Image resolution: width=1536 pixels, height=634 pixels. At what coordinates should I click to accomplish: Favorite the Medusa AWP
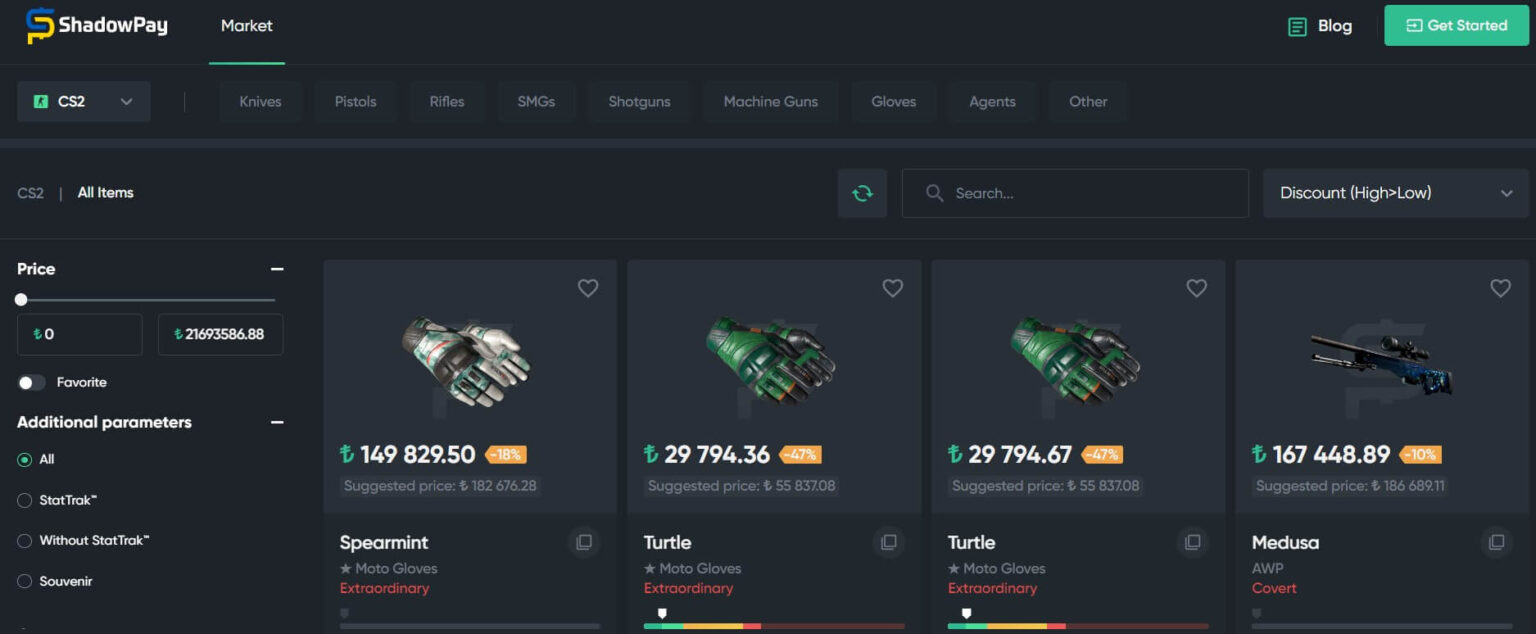pyautogui.click(x=1500, y=288)
